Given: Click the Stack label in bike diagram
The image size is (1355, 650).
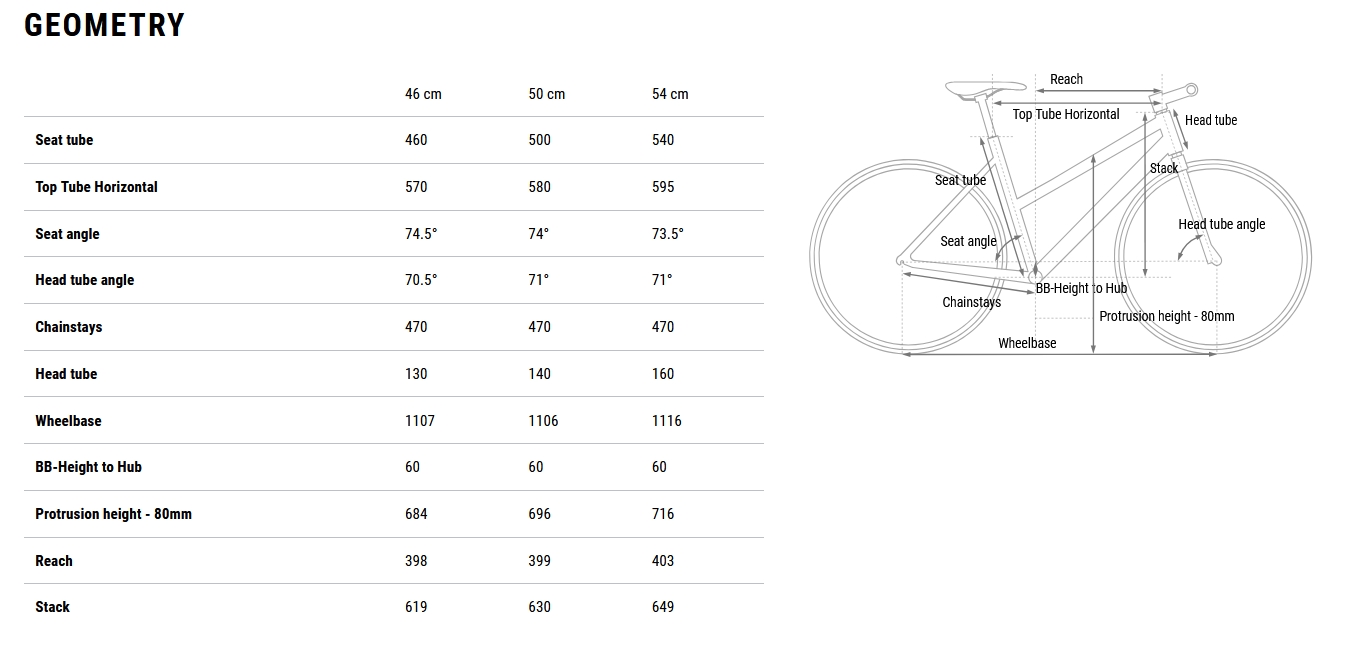Looking at the screenshot, I should 1163,168.
